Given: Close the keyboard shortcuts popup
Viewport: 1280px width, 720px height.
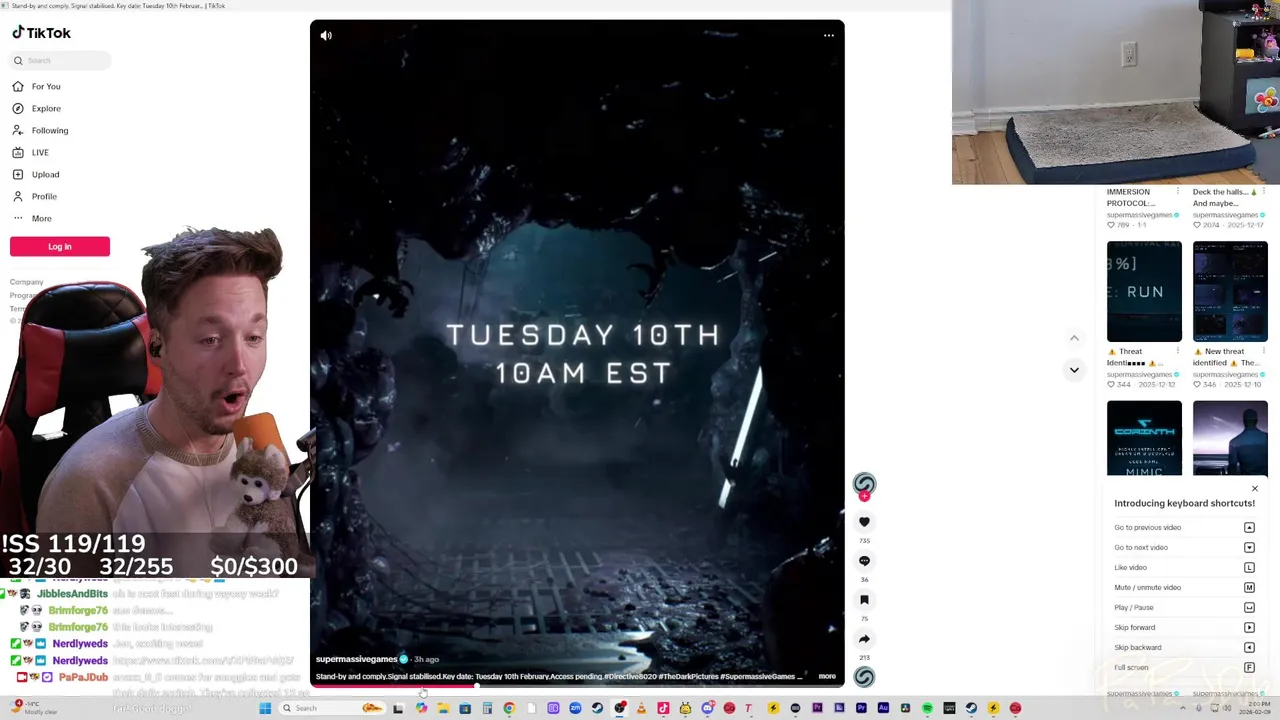Looking at the screenshot, I should (1255, 489).
